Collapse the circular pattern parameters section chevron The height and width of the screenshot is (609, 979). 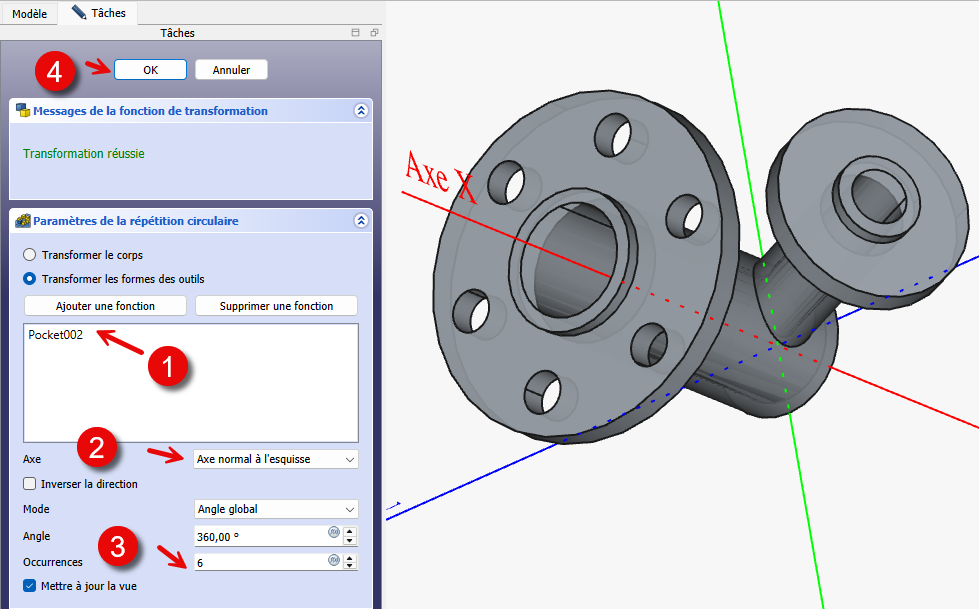(361, 221)
